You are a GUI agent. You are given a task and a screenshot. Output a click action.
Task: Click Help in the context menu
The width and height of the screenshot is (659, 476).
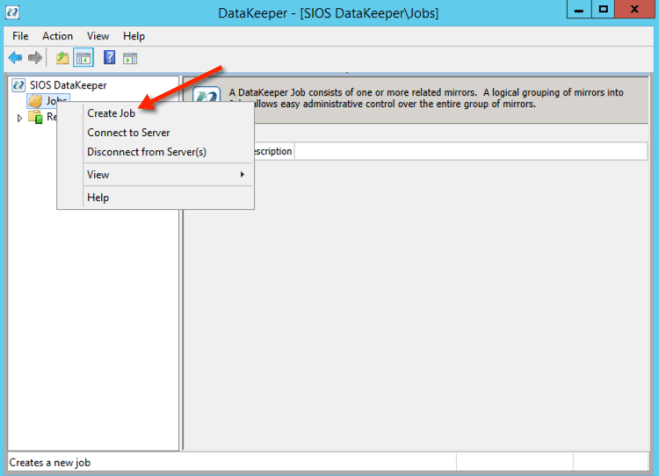pos(98,197)
